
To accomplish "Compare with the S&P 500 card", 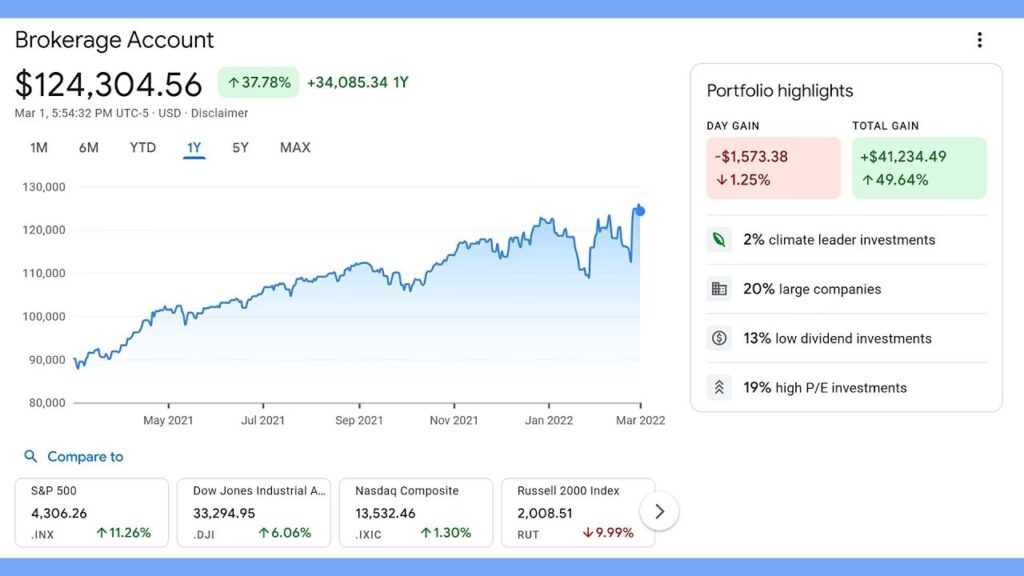I will [91, 512].
